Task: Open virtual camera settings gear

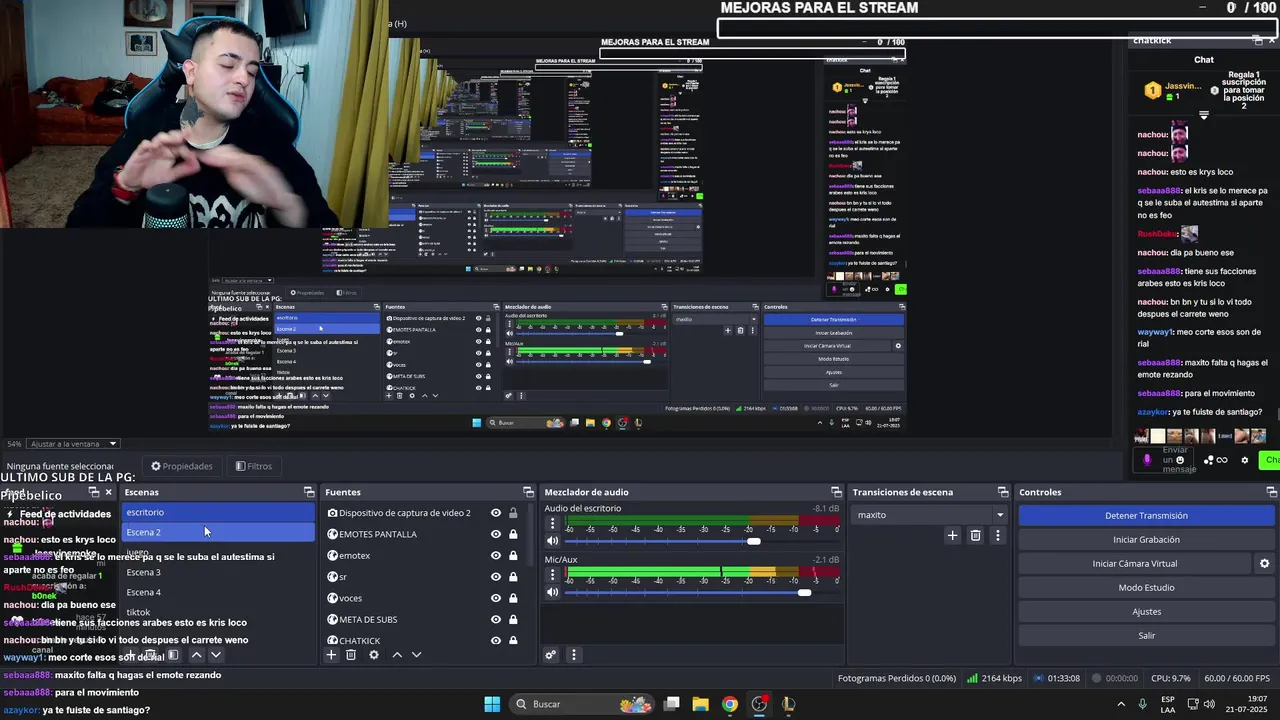Action: [1264, 564]
